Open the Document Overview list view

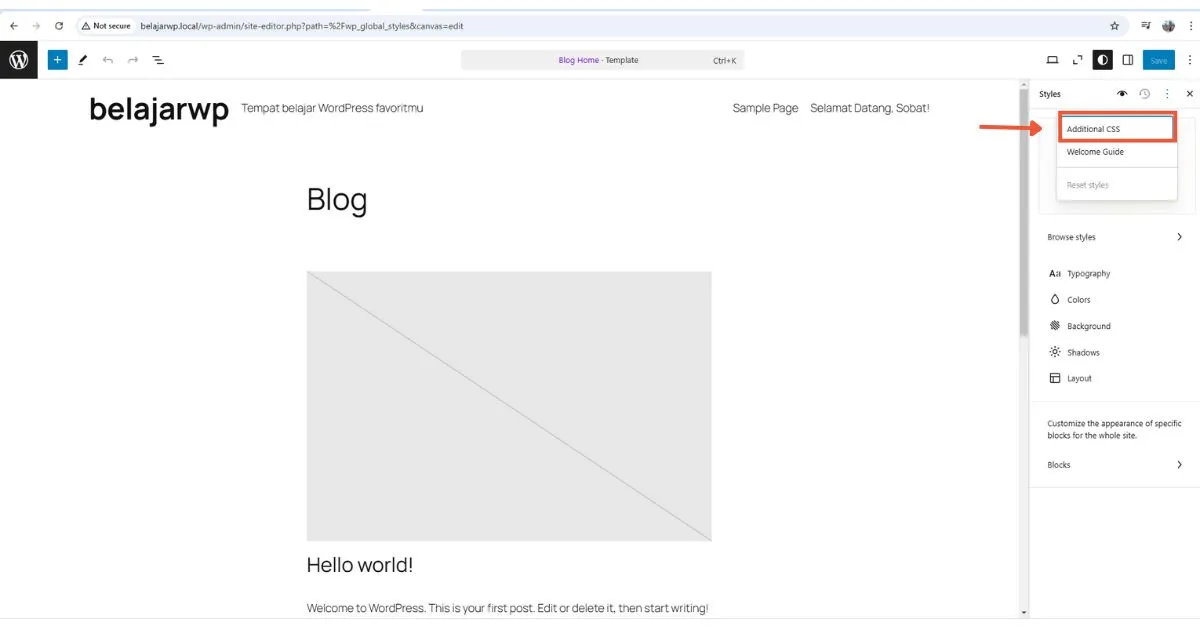[158, 60]
